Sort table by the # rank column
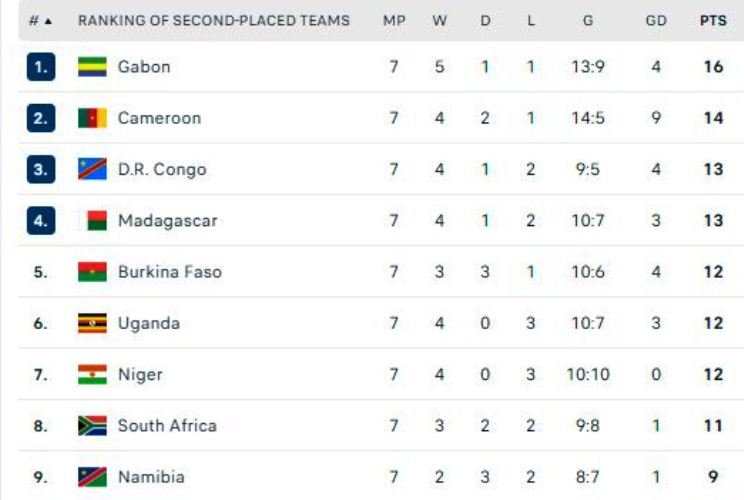Viewport: 744px width, 500px height. [x=40, y=21]
